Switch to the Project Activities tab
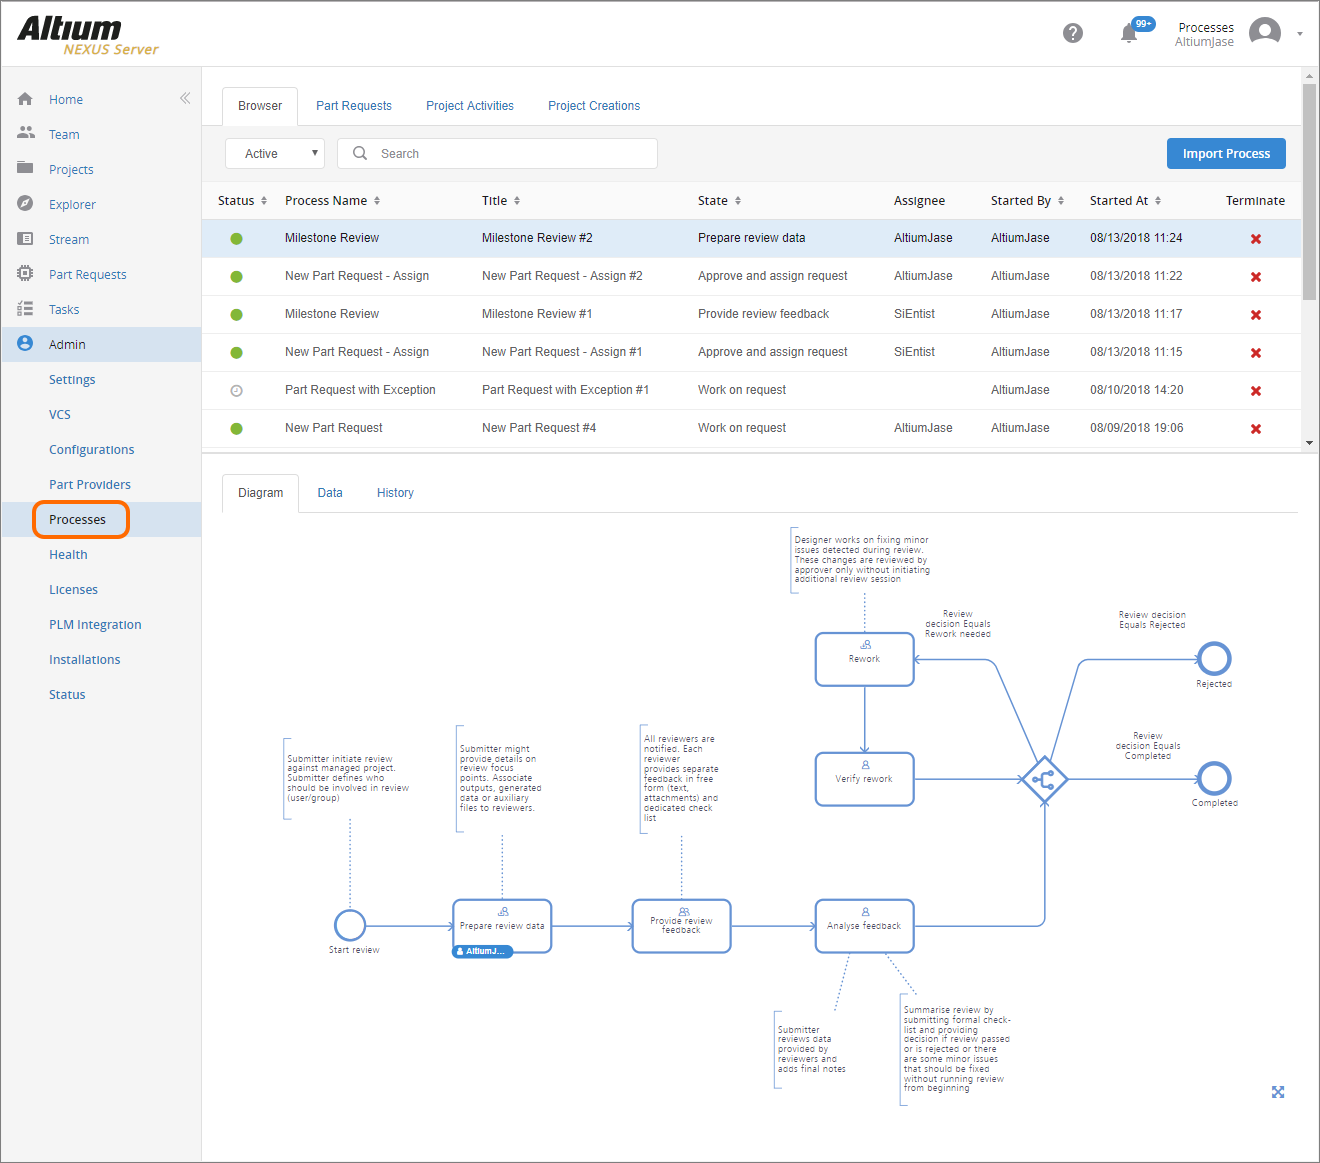Screen dimensions: 1320x1163 click(x=470, y=106)
